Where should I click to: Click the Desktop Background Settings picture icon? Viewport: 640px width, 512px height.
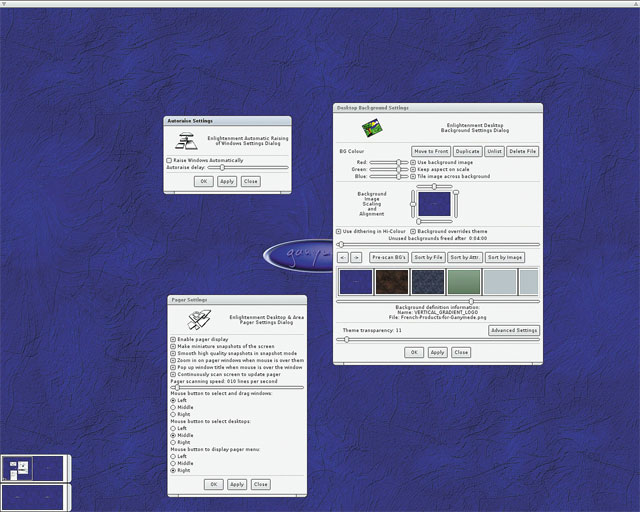[x=372, y=128]
